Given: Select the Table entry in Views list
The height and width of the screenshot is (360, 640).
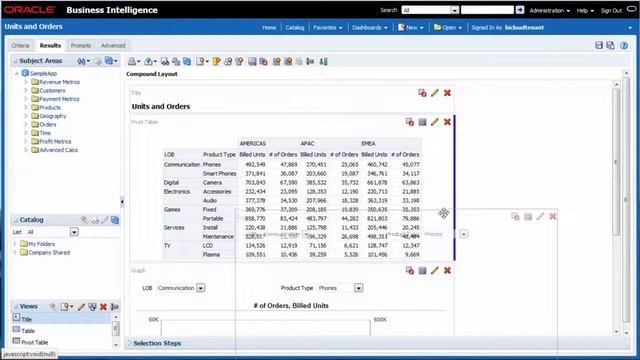Looking at the screenshot, I should coord(28,331).
